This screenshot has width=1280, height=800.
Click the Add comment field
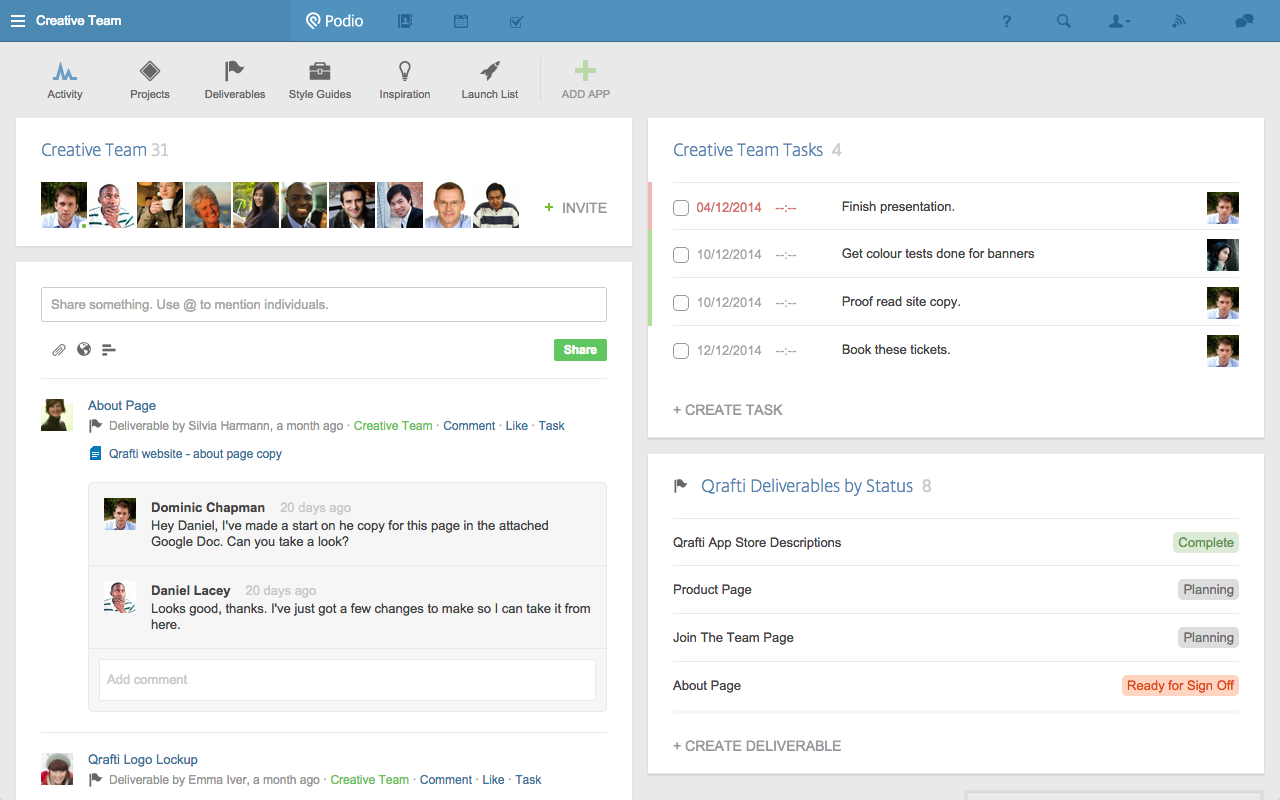[x=347, y=680]
